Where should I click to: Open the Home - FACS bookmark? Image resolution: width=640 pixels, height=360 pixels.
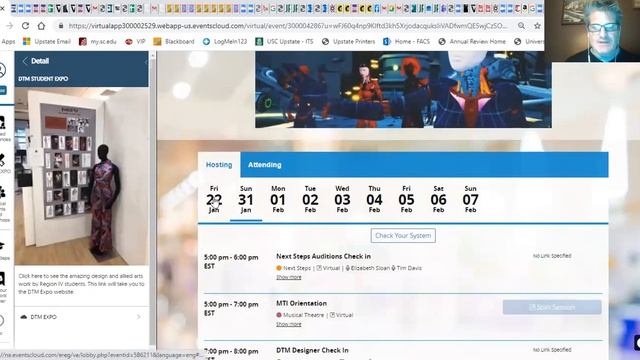tap(407, 41)
